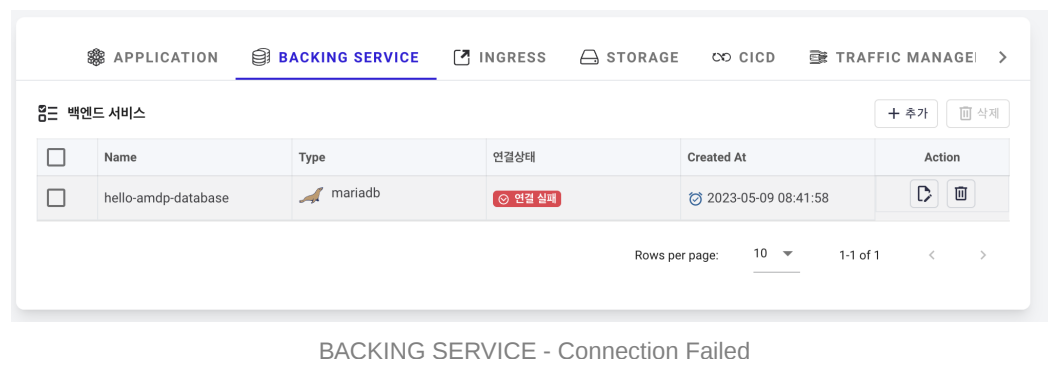1048x379 pixels.
Task: Open the Traffic Management tab
Action: [892, 57]
